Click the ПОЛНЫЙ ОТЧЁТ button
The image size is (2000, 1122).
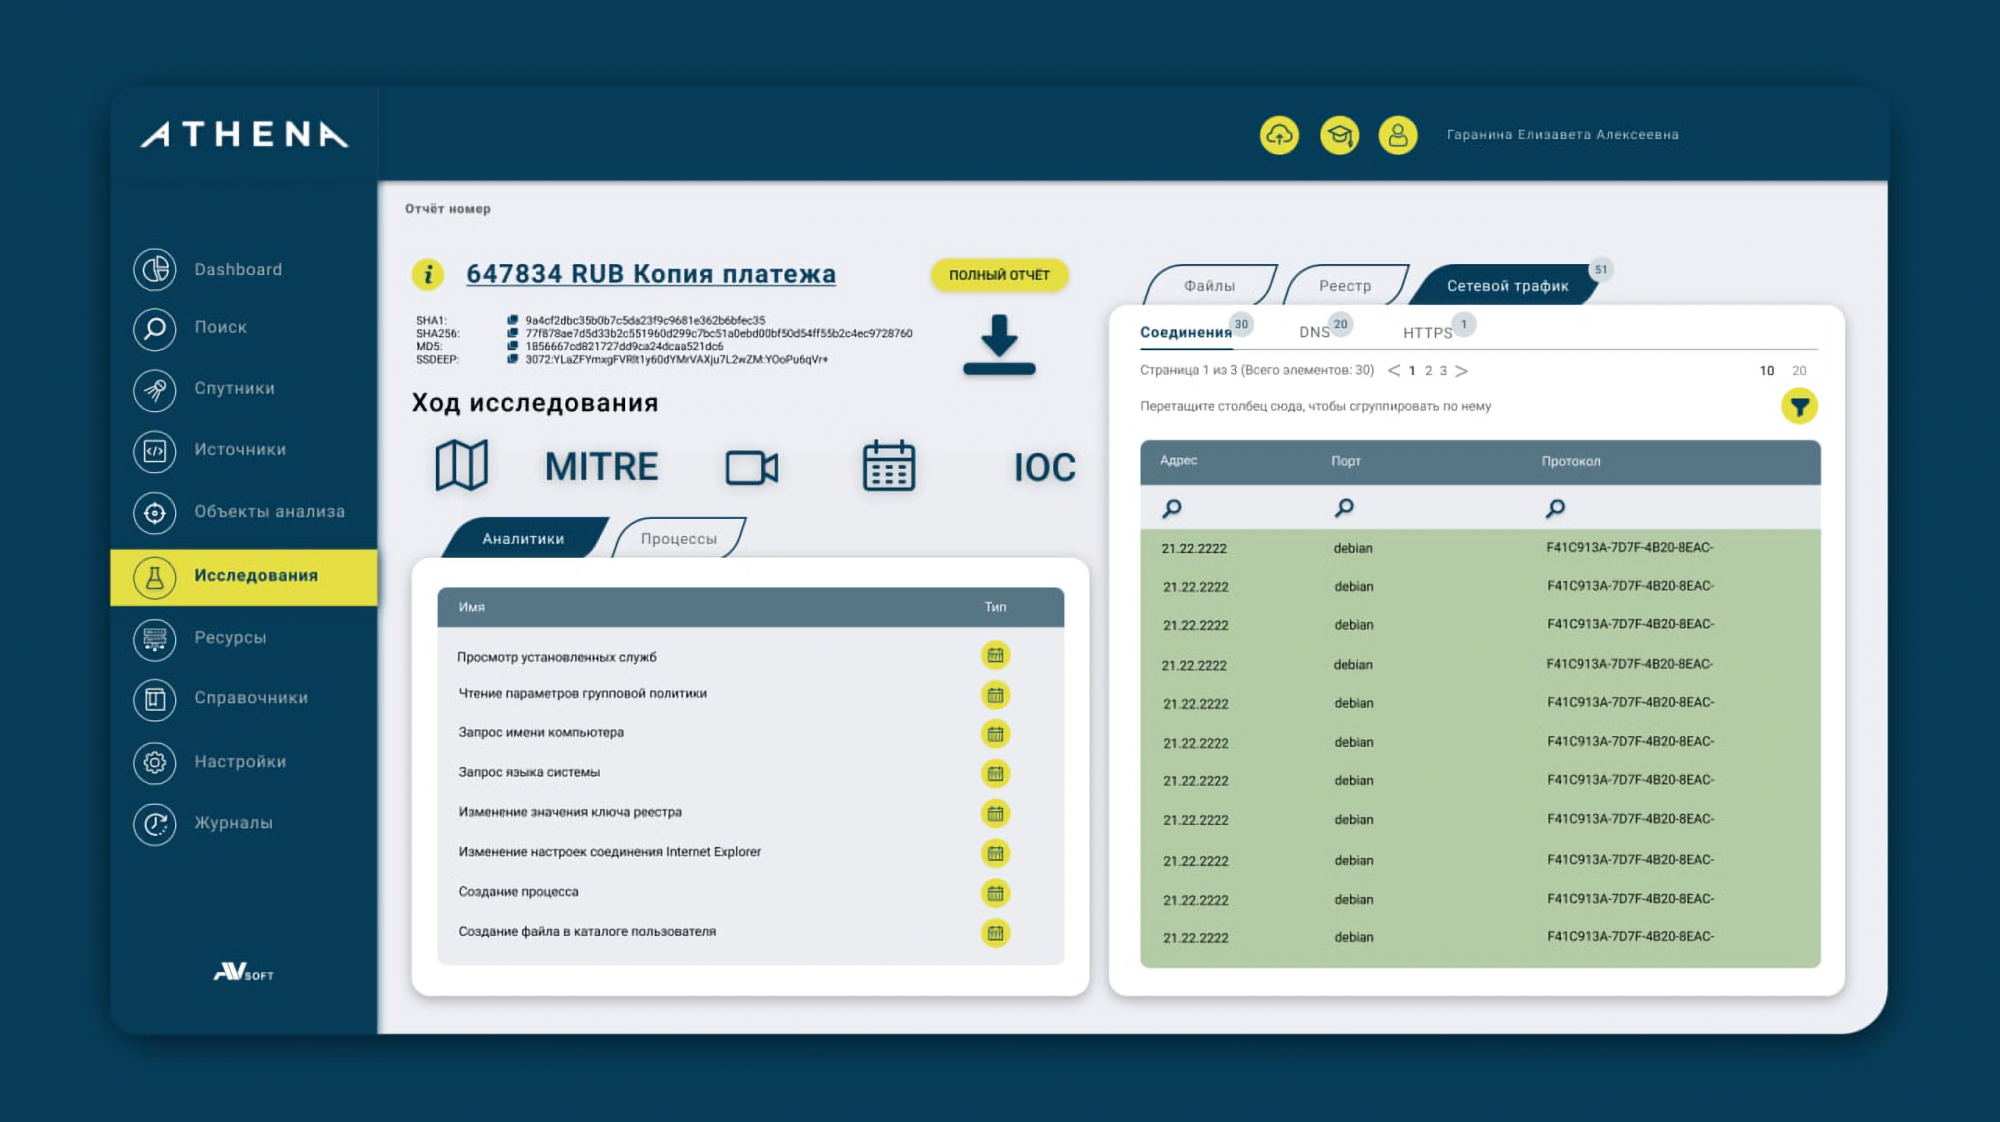point(999,275)
